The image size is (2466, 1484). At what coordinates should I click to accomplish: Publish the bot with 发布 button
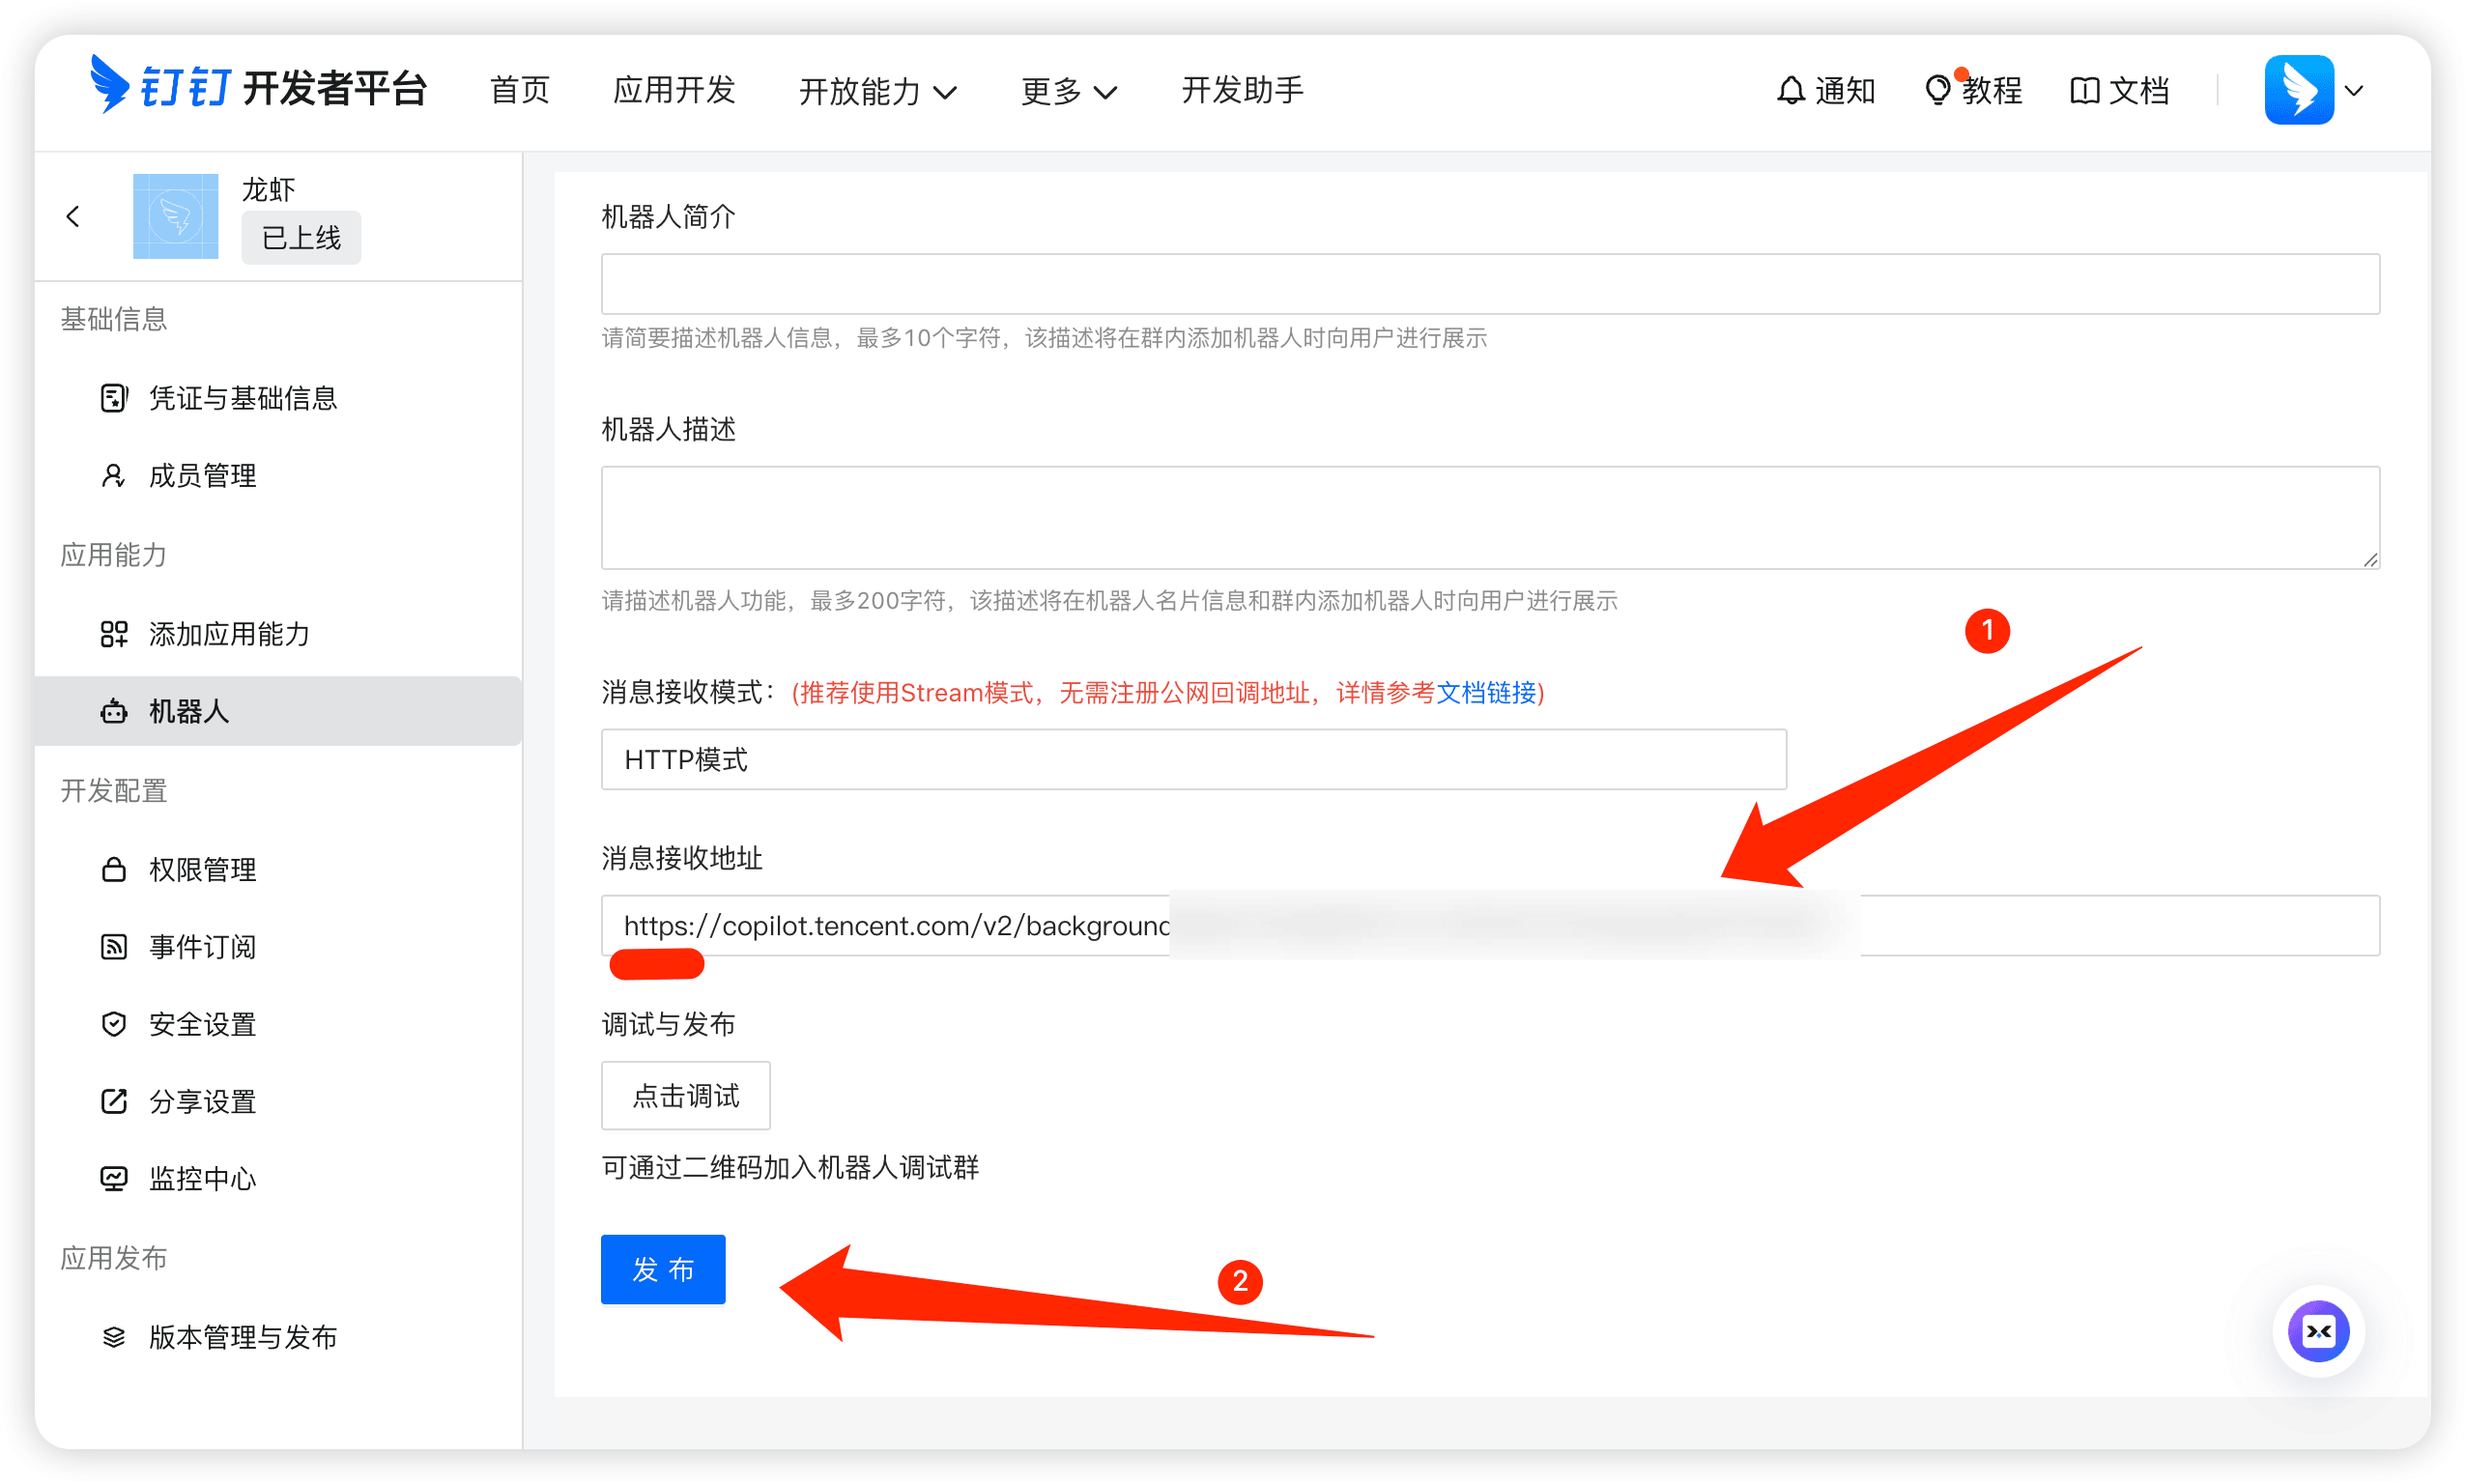pyautogui.click(x=662, y=1269)
